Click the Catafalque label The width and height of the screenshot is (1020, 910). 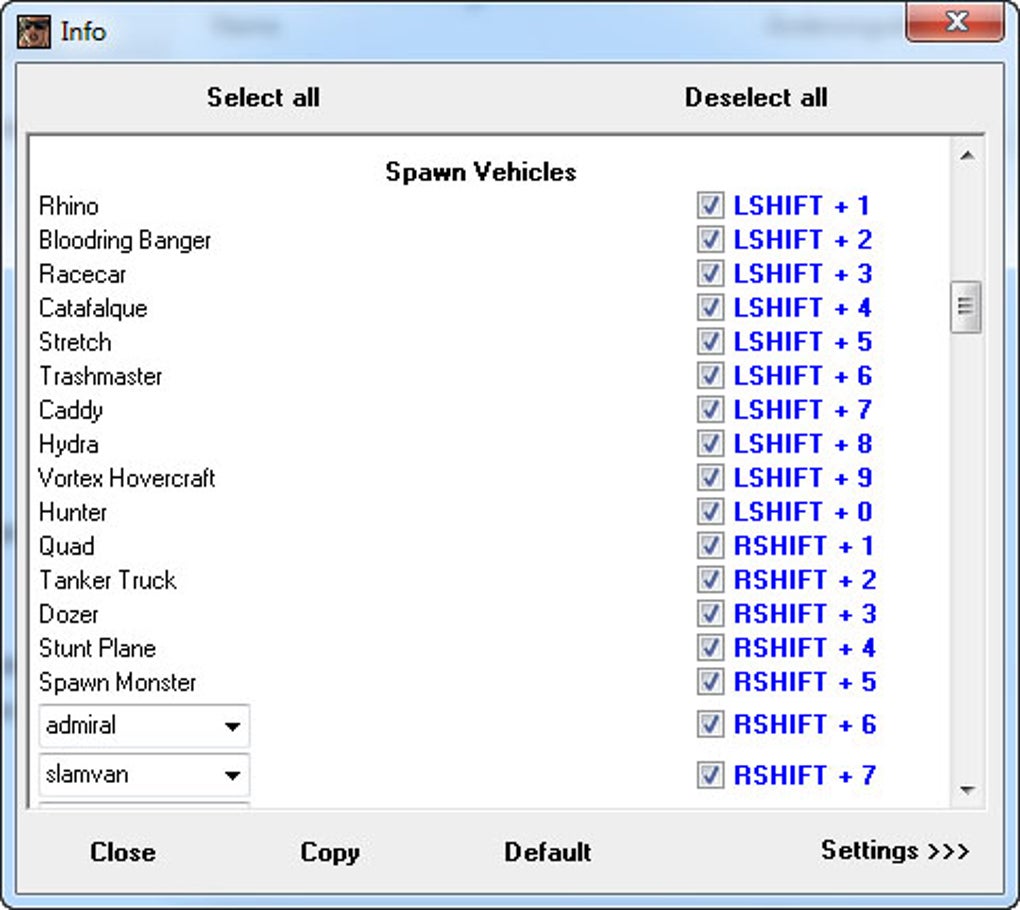click(93, 308)
